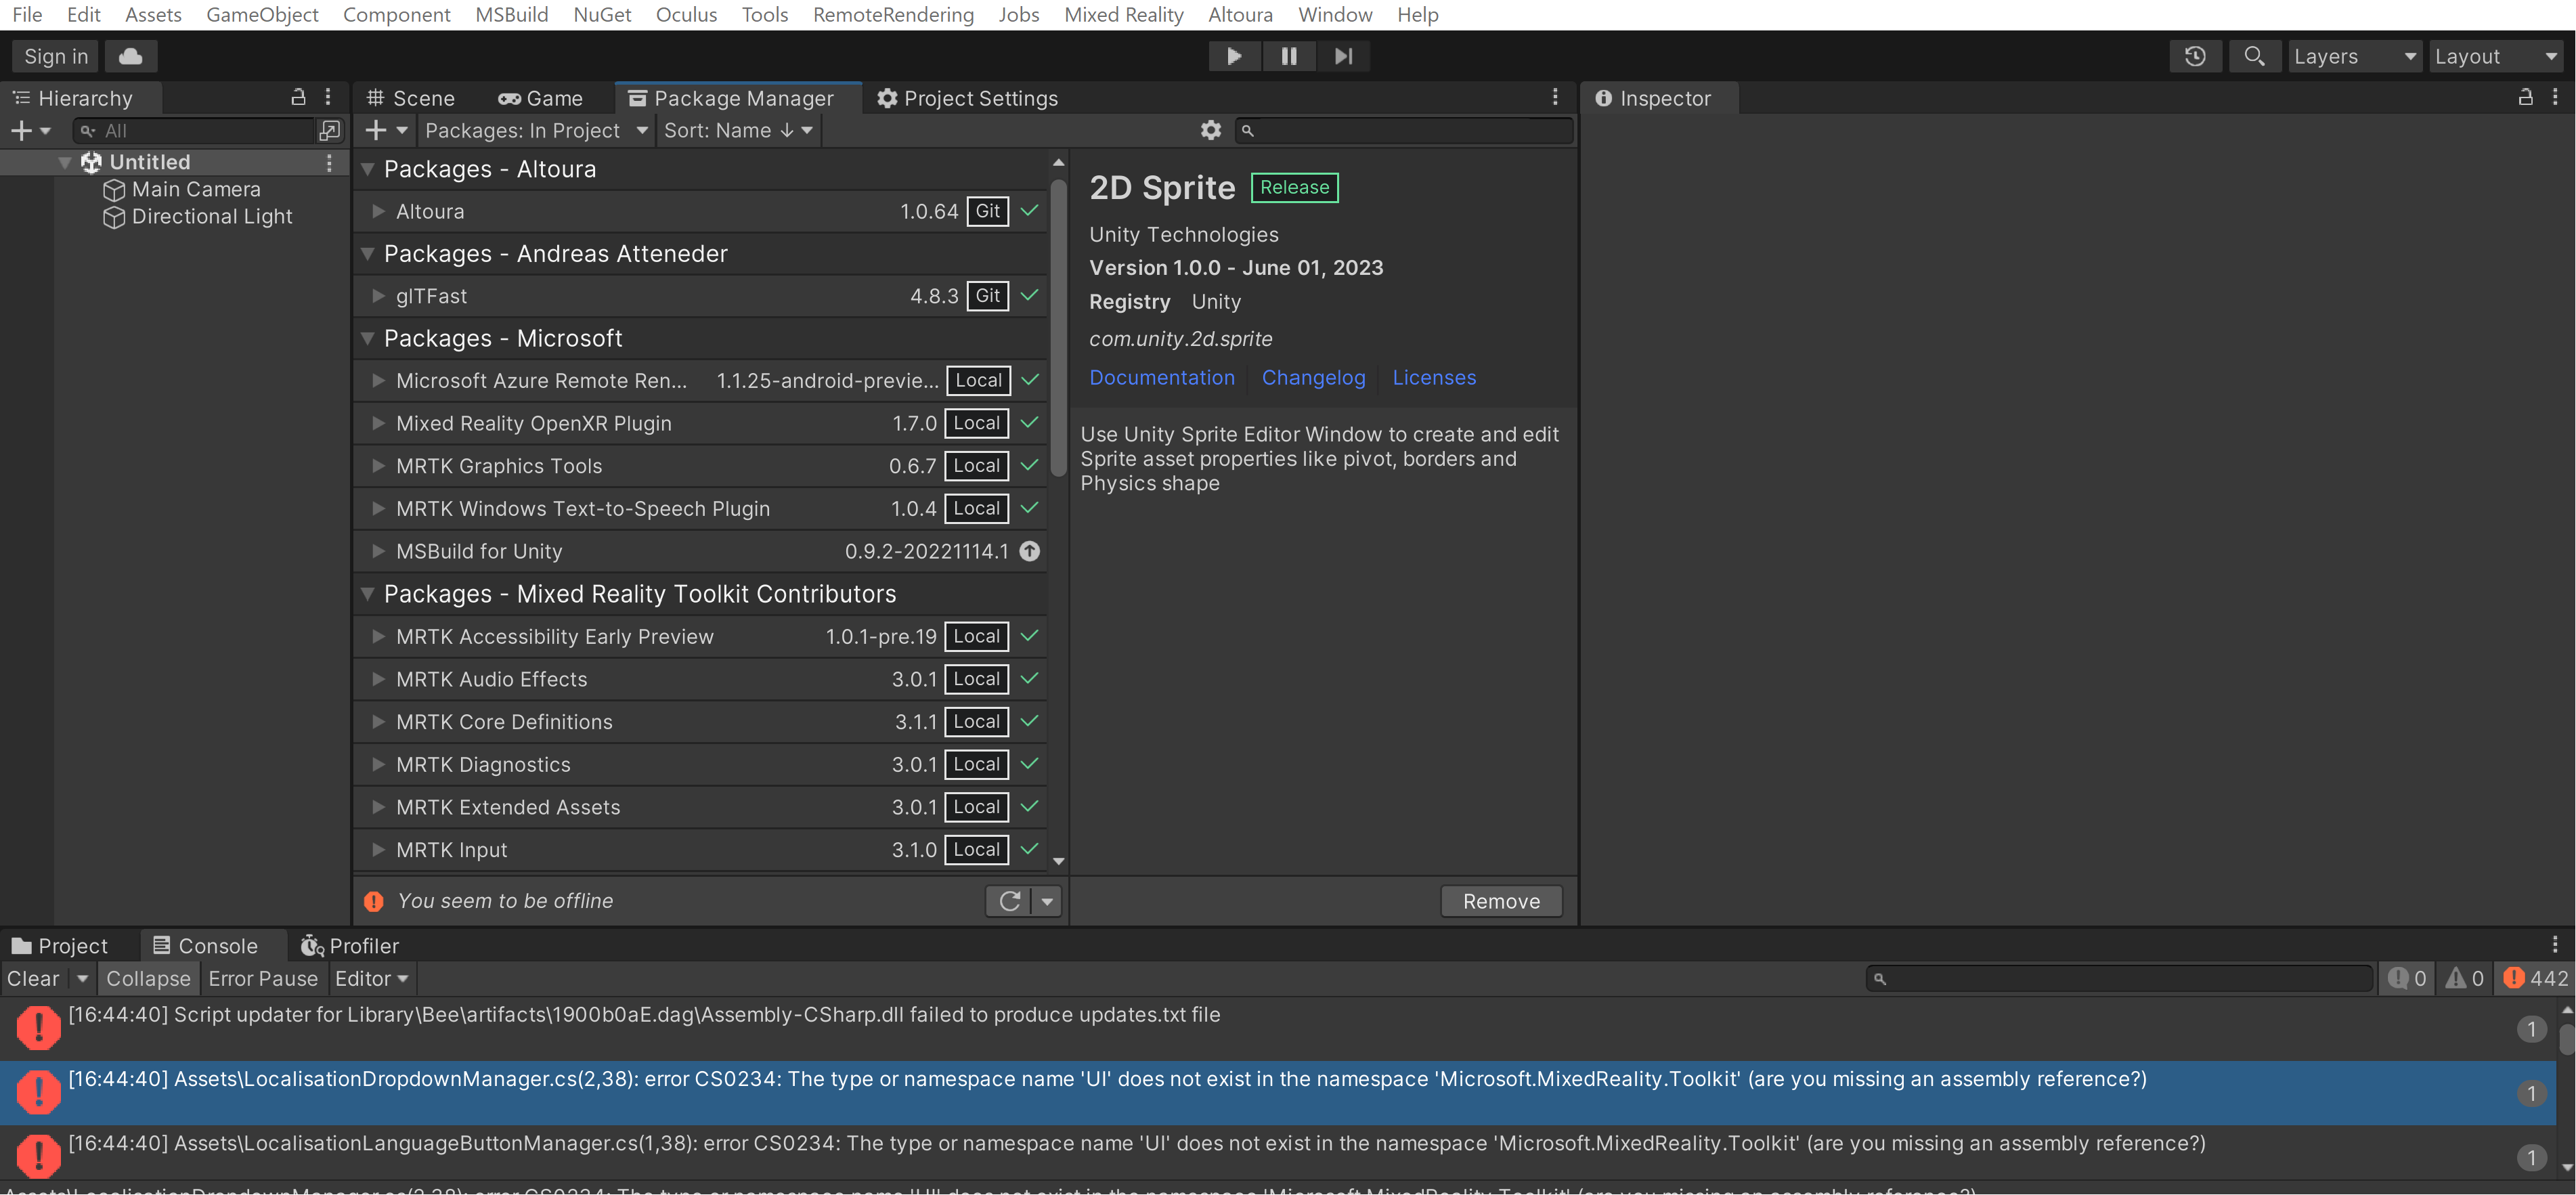
Task: Toggle Error Pause in Console
Action: click(263, 978)
